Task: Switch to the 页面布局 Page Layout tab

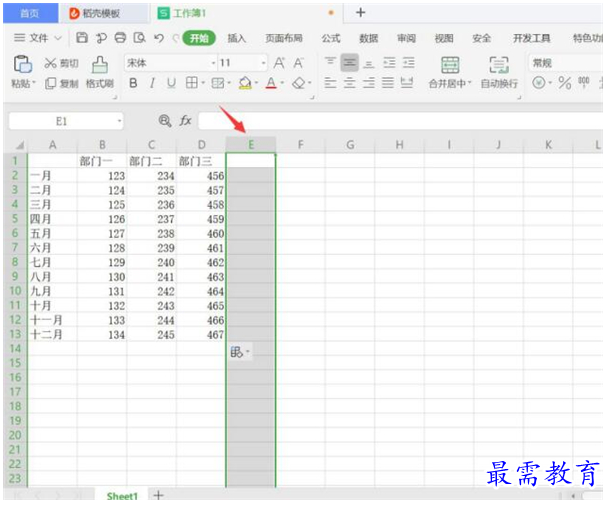Action: 284,38
